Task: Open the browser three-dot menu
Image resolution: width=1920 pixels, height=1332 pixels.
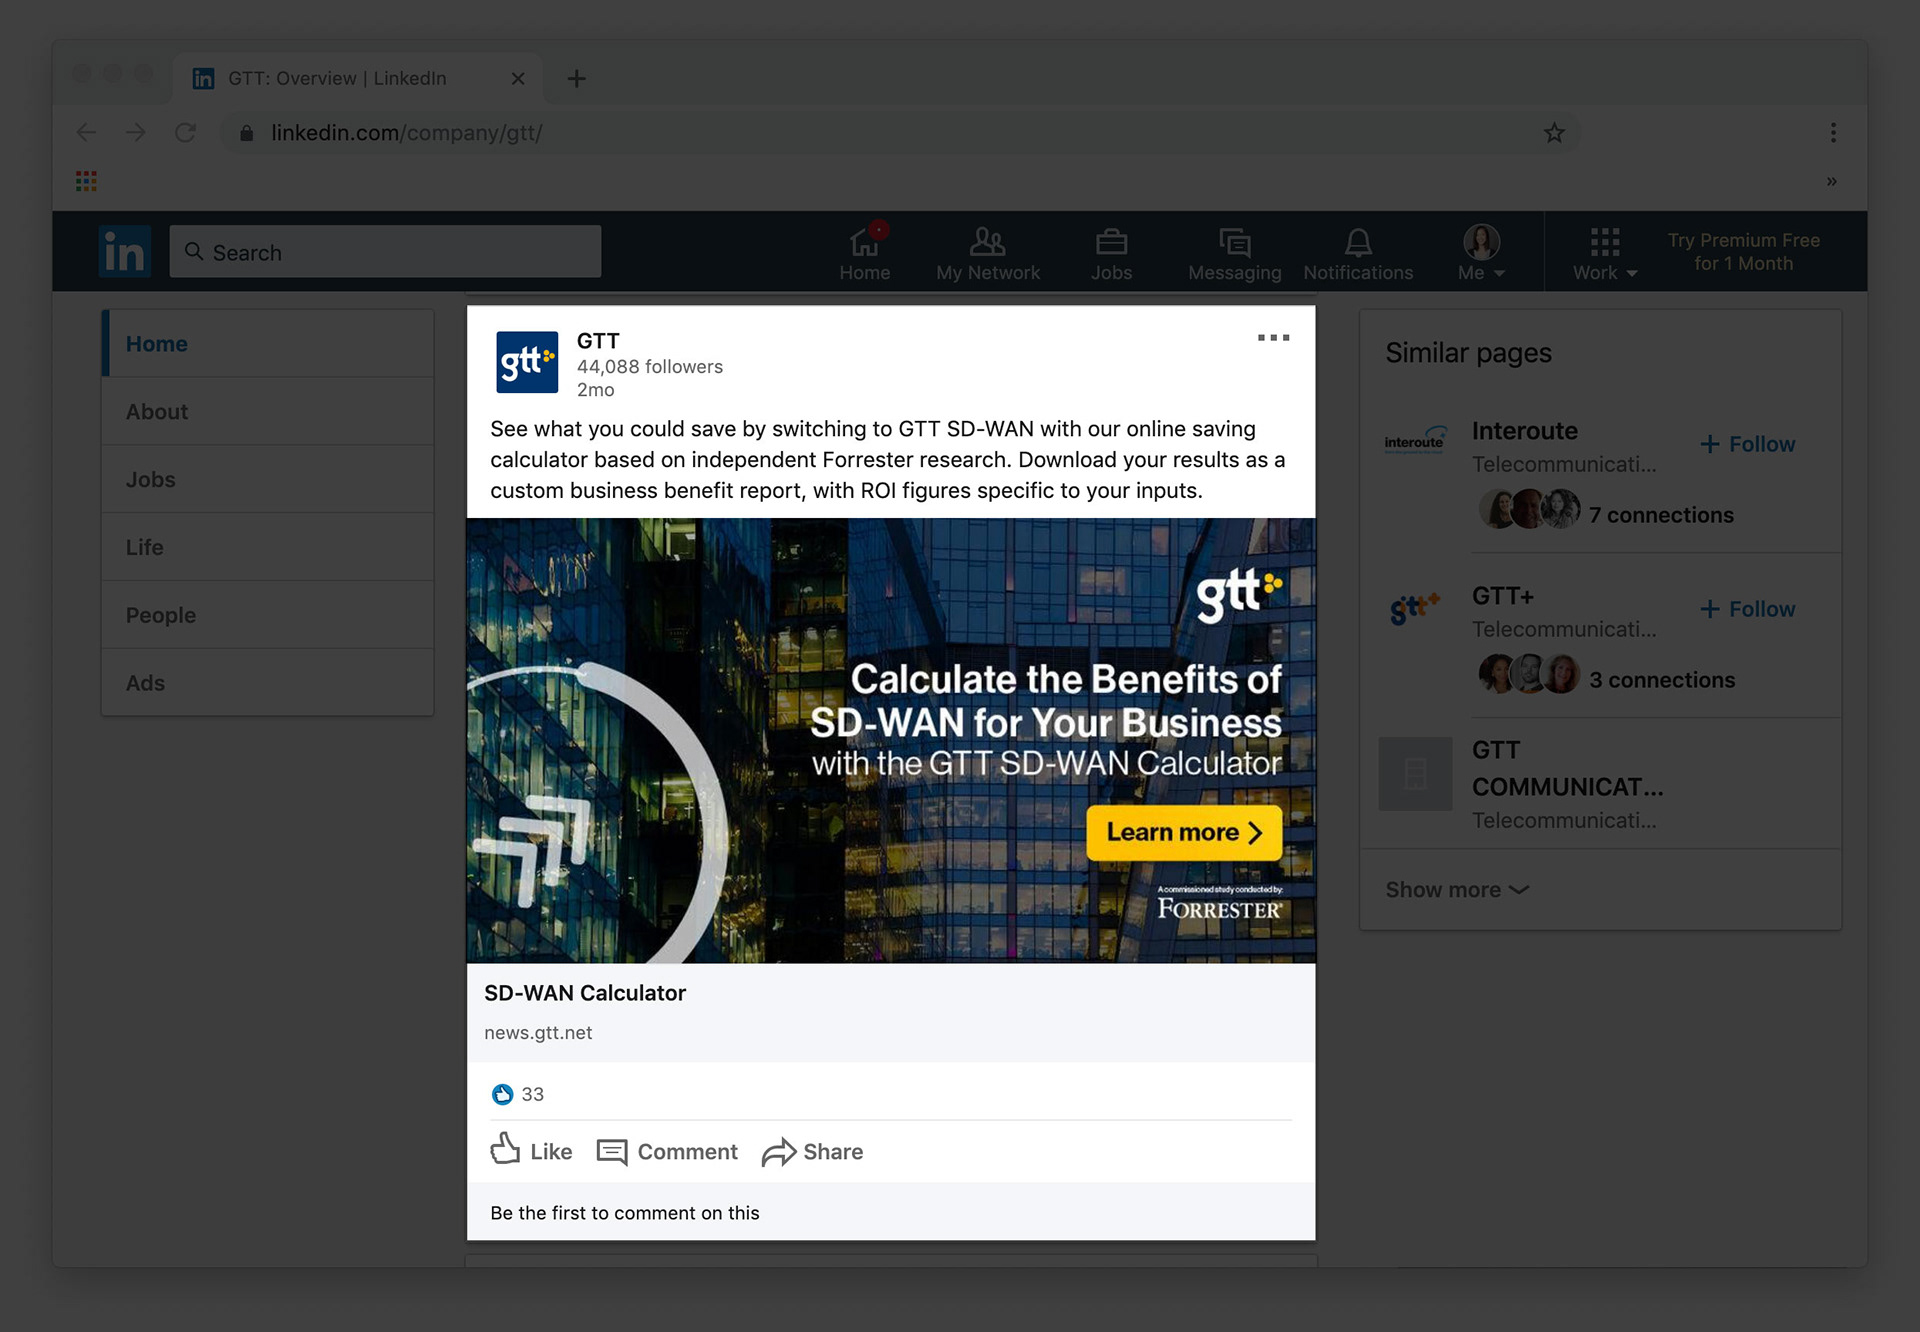Action: (1833, 133)
